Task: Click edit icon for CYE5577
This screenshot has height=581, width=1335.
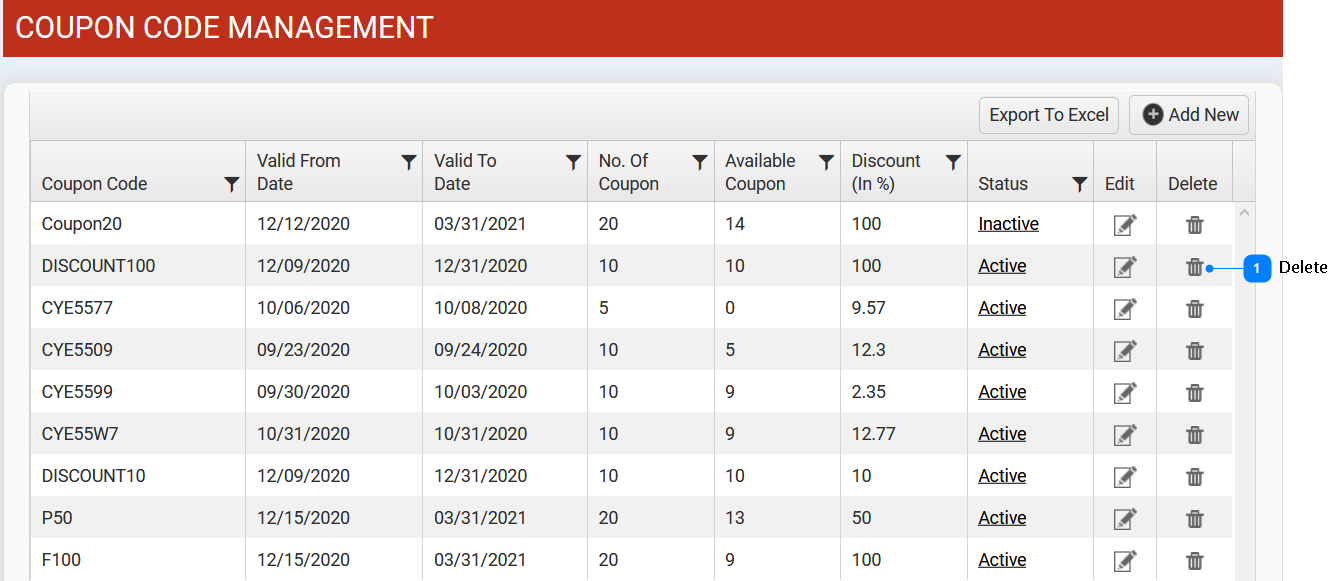Action: 1125,309
